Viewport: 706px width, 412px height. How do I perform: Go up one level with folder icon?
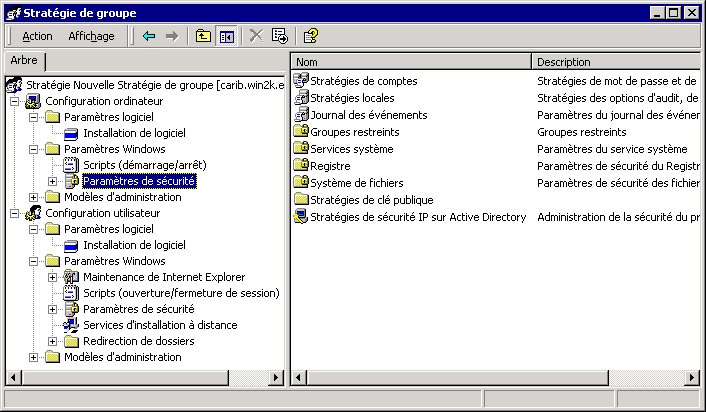click(204, 36)
